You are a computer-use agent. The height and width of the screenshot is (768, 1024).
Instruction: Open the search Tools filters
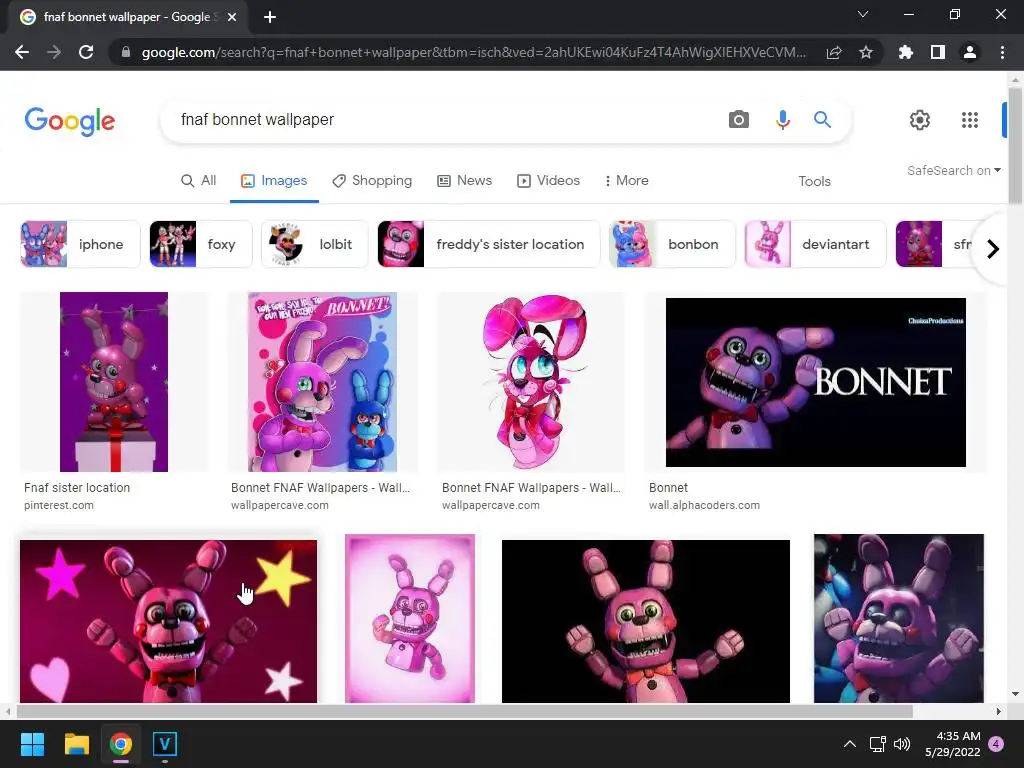[814, 182]
